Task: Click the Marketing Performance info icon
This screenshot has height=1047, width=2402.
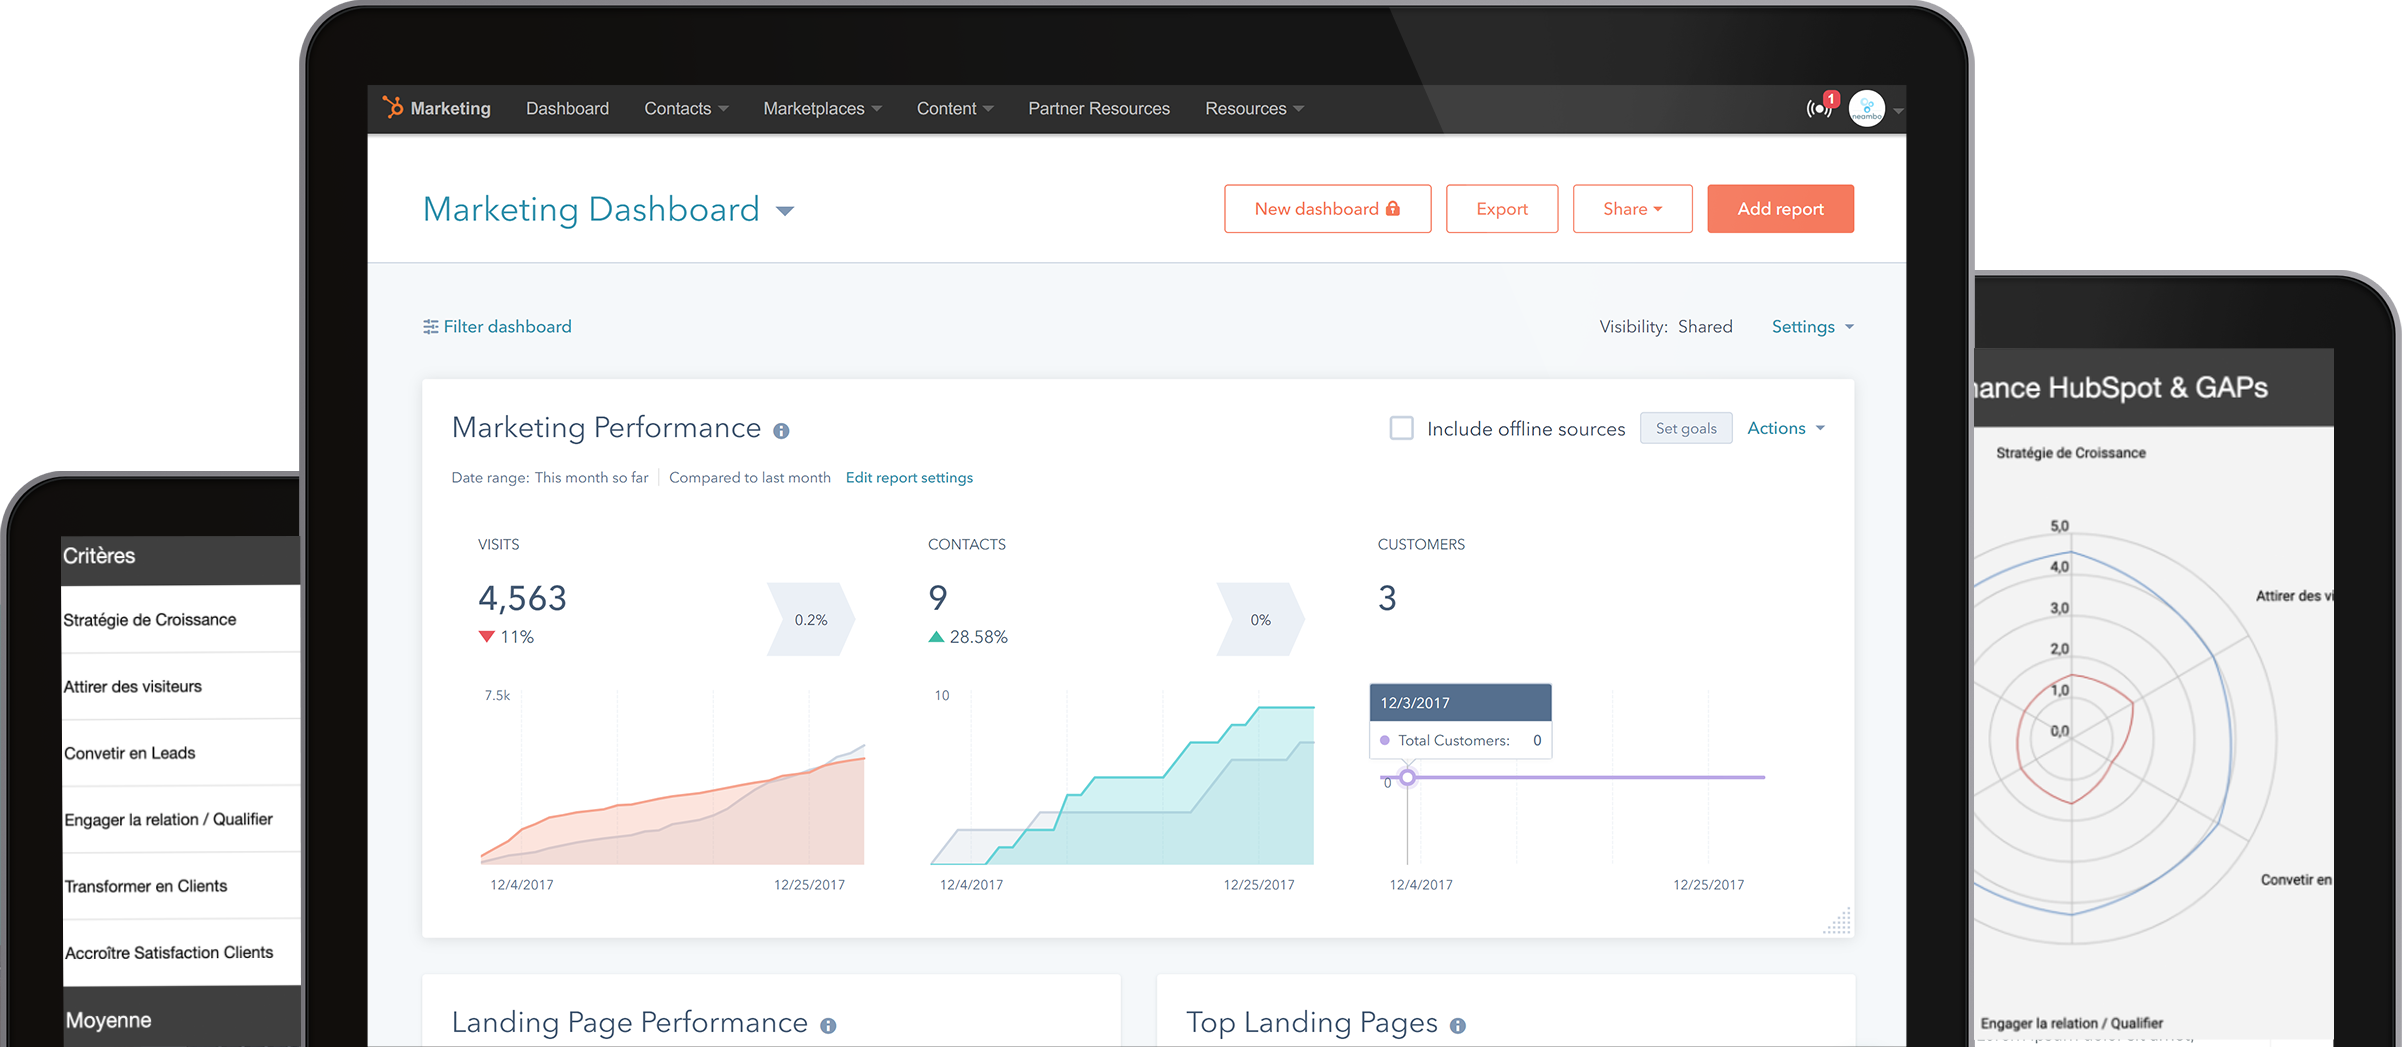Action: pos(781,431)
